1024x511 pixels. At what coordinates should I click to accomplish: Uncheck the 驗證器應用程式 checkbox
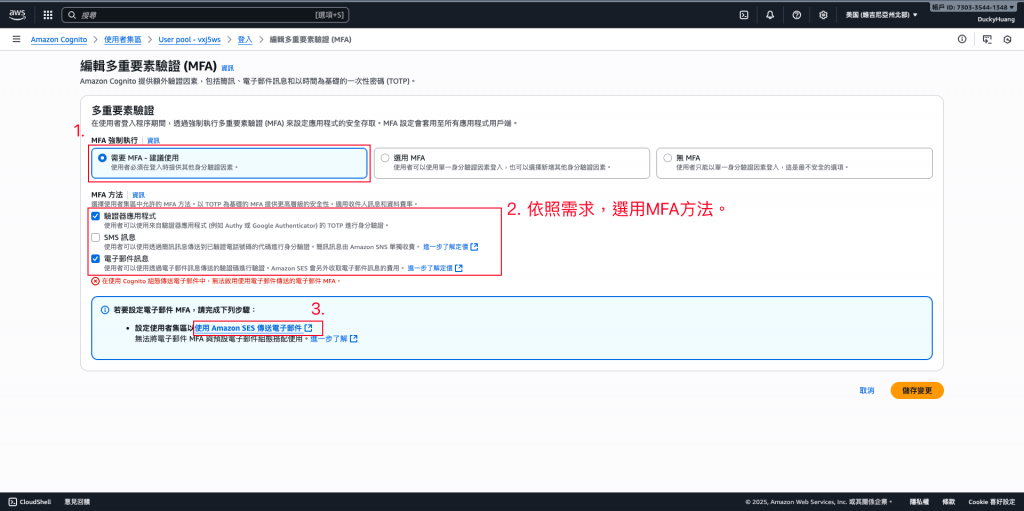click(x=95, y=216)
